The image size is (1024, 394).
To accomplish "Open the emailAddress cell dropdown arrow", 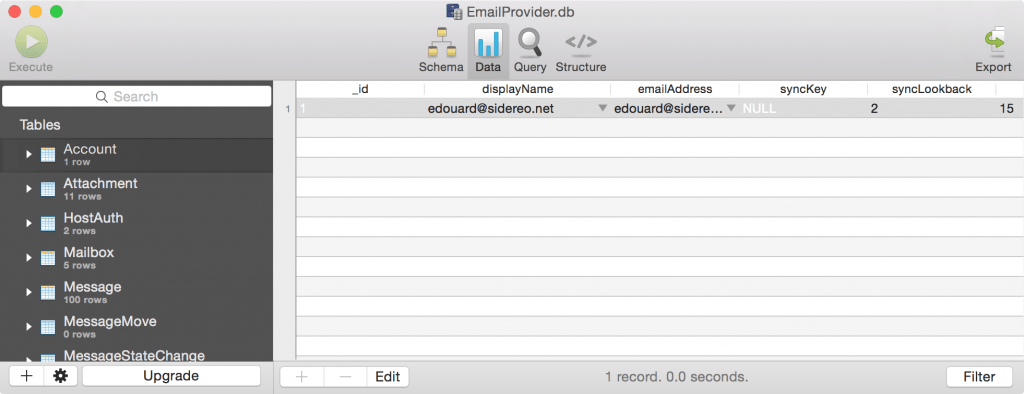I will [731, 108].
